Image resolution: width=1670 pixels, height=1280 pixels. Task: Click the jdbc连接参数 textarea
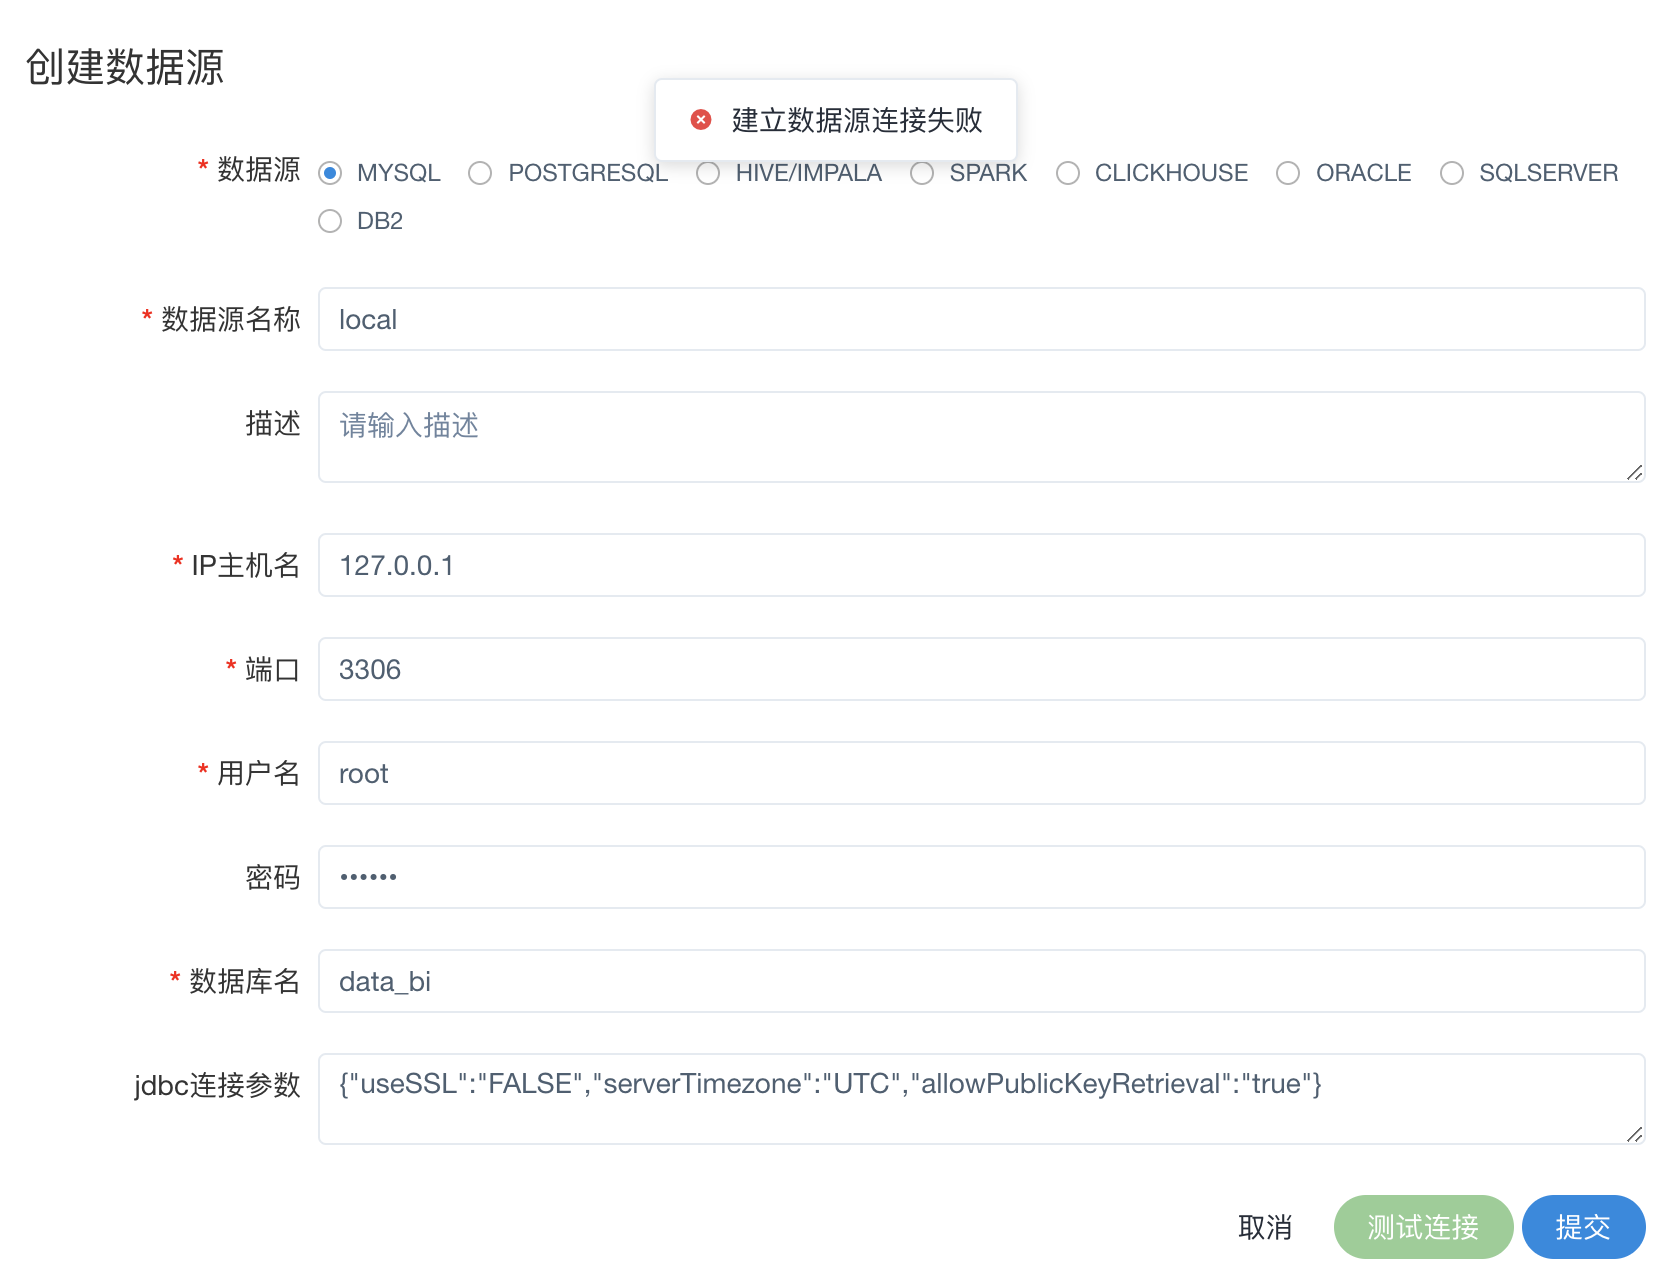tap(981, 1099)
